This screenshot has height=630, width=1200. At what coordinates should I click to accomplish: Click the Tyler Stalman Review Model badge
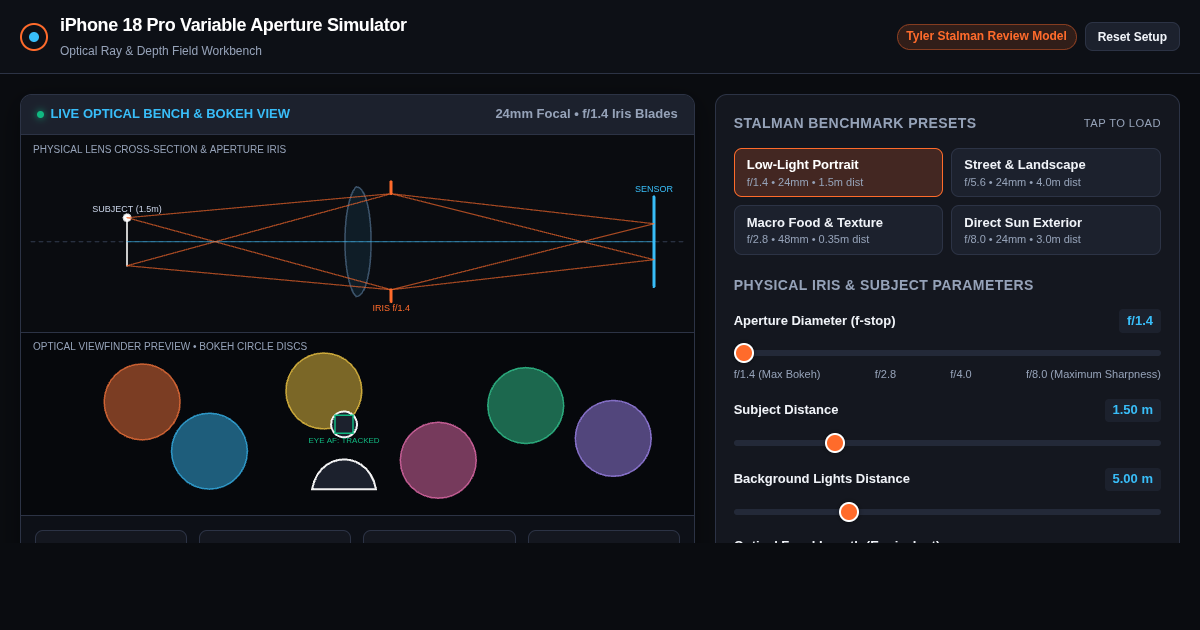pos(986,37)
